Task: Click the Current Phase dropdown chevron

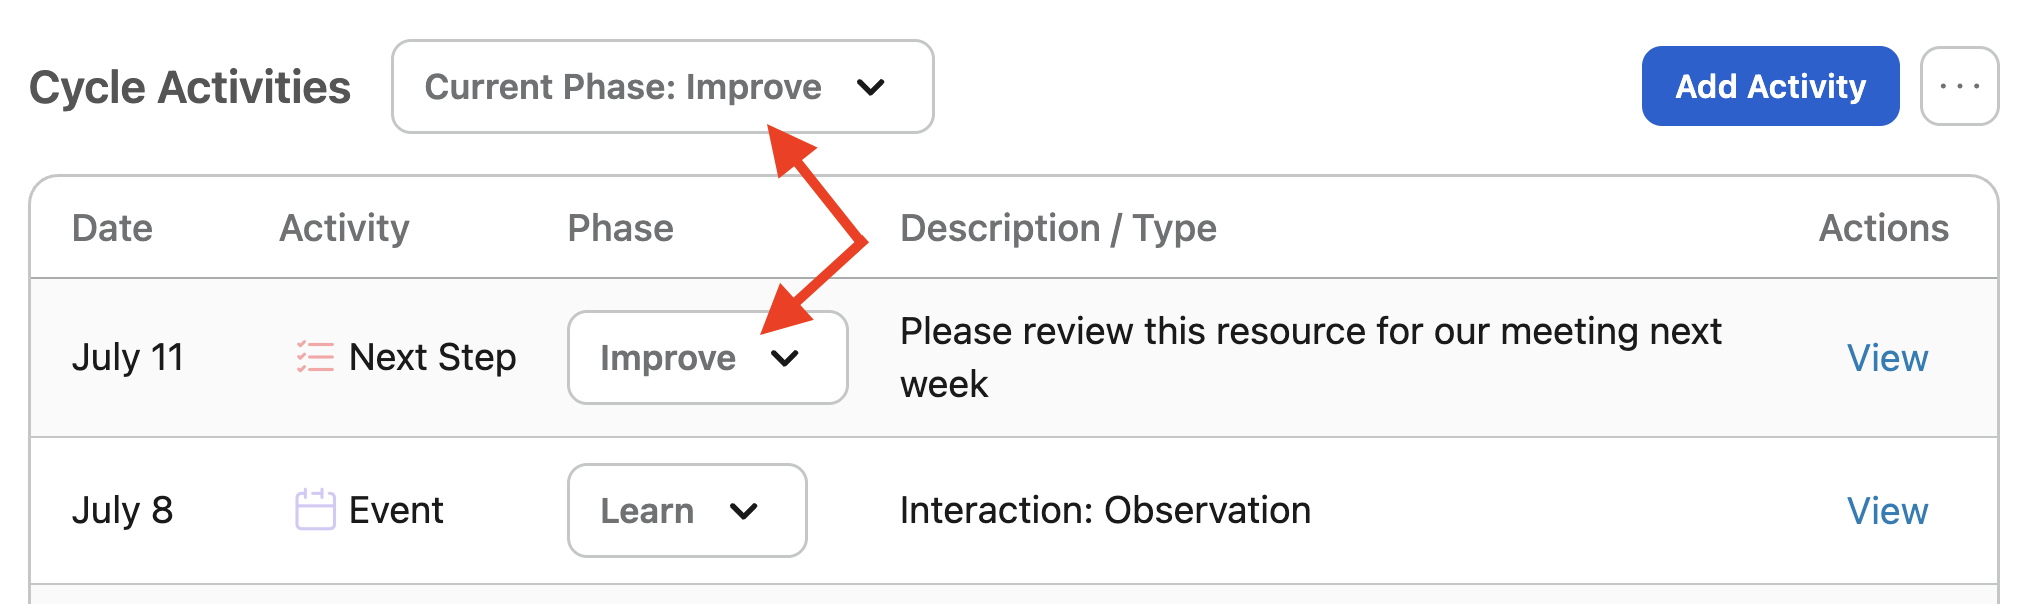Action: [x=871, y=87]
